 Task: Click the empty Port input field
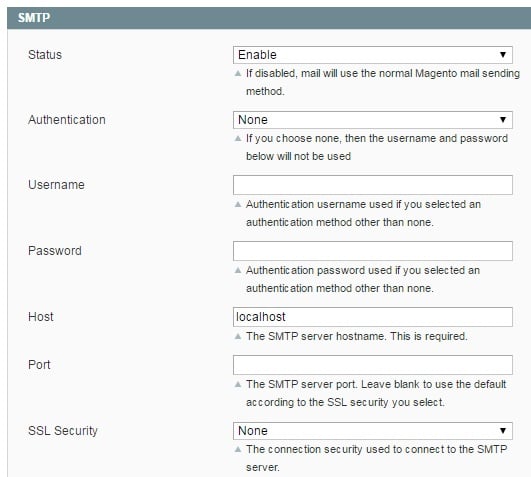point(373,365)
